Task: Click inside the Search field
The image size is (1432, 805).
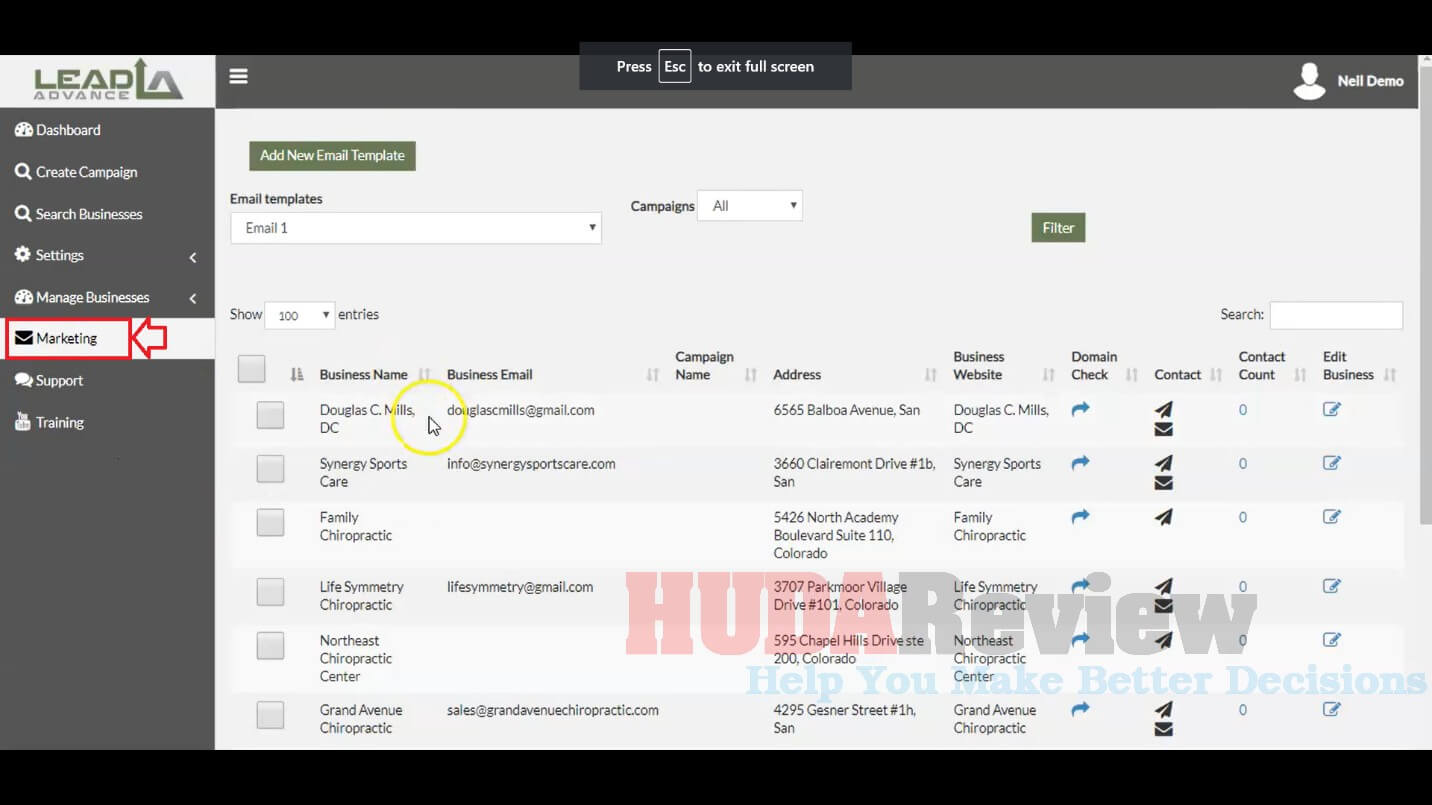Action: coord(1336,315)
